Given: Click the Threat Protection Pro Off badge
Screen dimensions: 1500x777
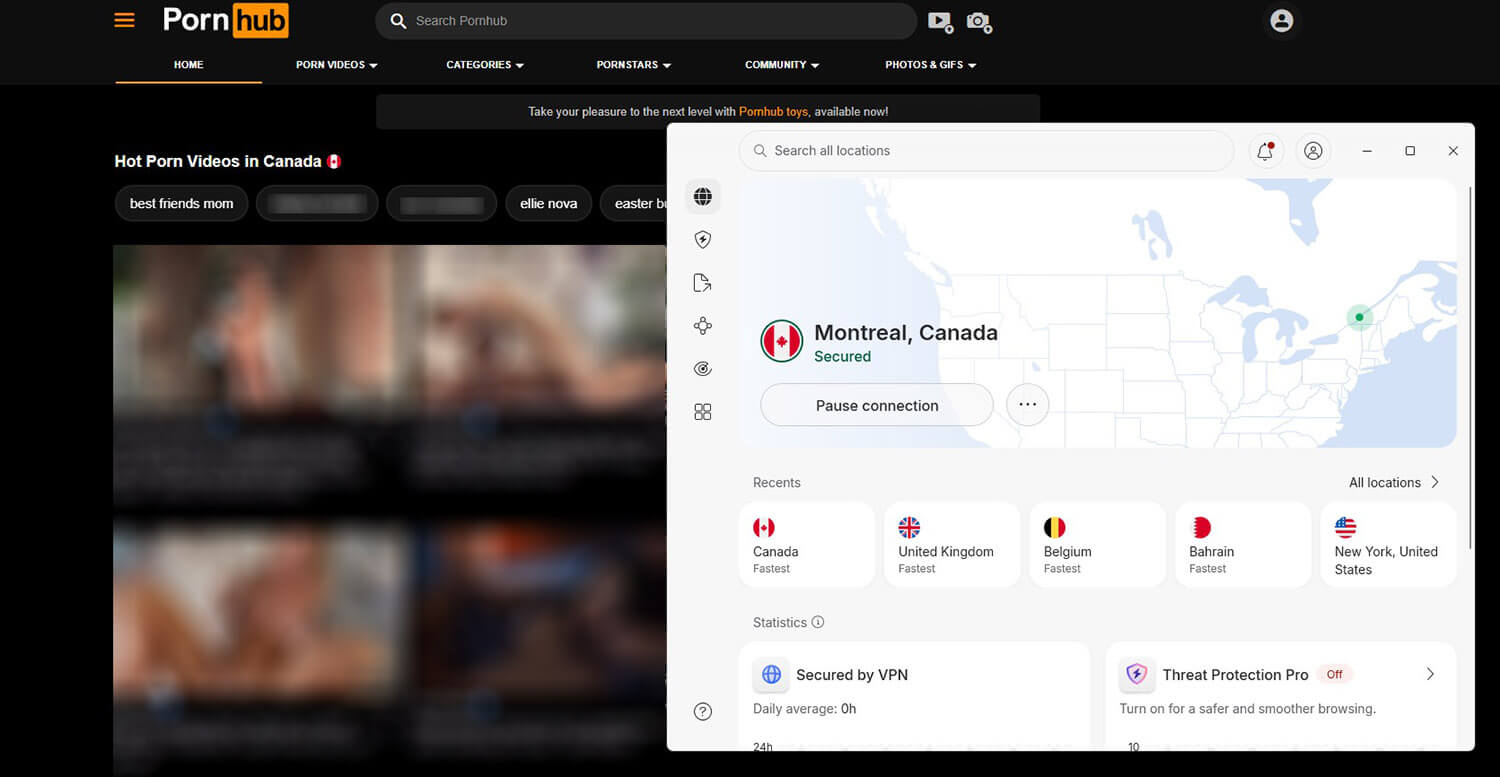Looking at the screenshot, I should pyautogui.click(x=1334, y=675).
